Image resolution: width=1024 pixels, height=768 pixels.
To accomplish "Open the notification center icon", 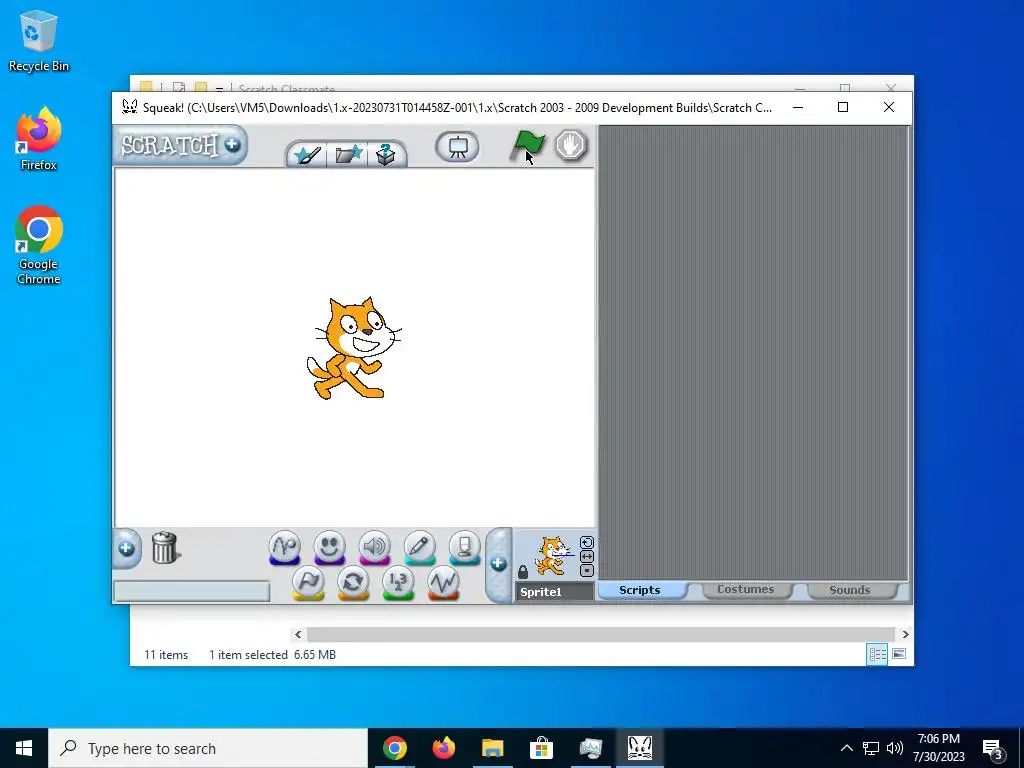I will coord(993,749).
